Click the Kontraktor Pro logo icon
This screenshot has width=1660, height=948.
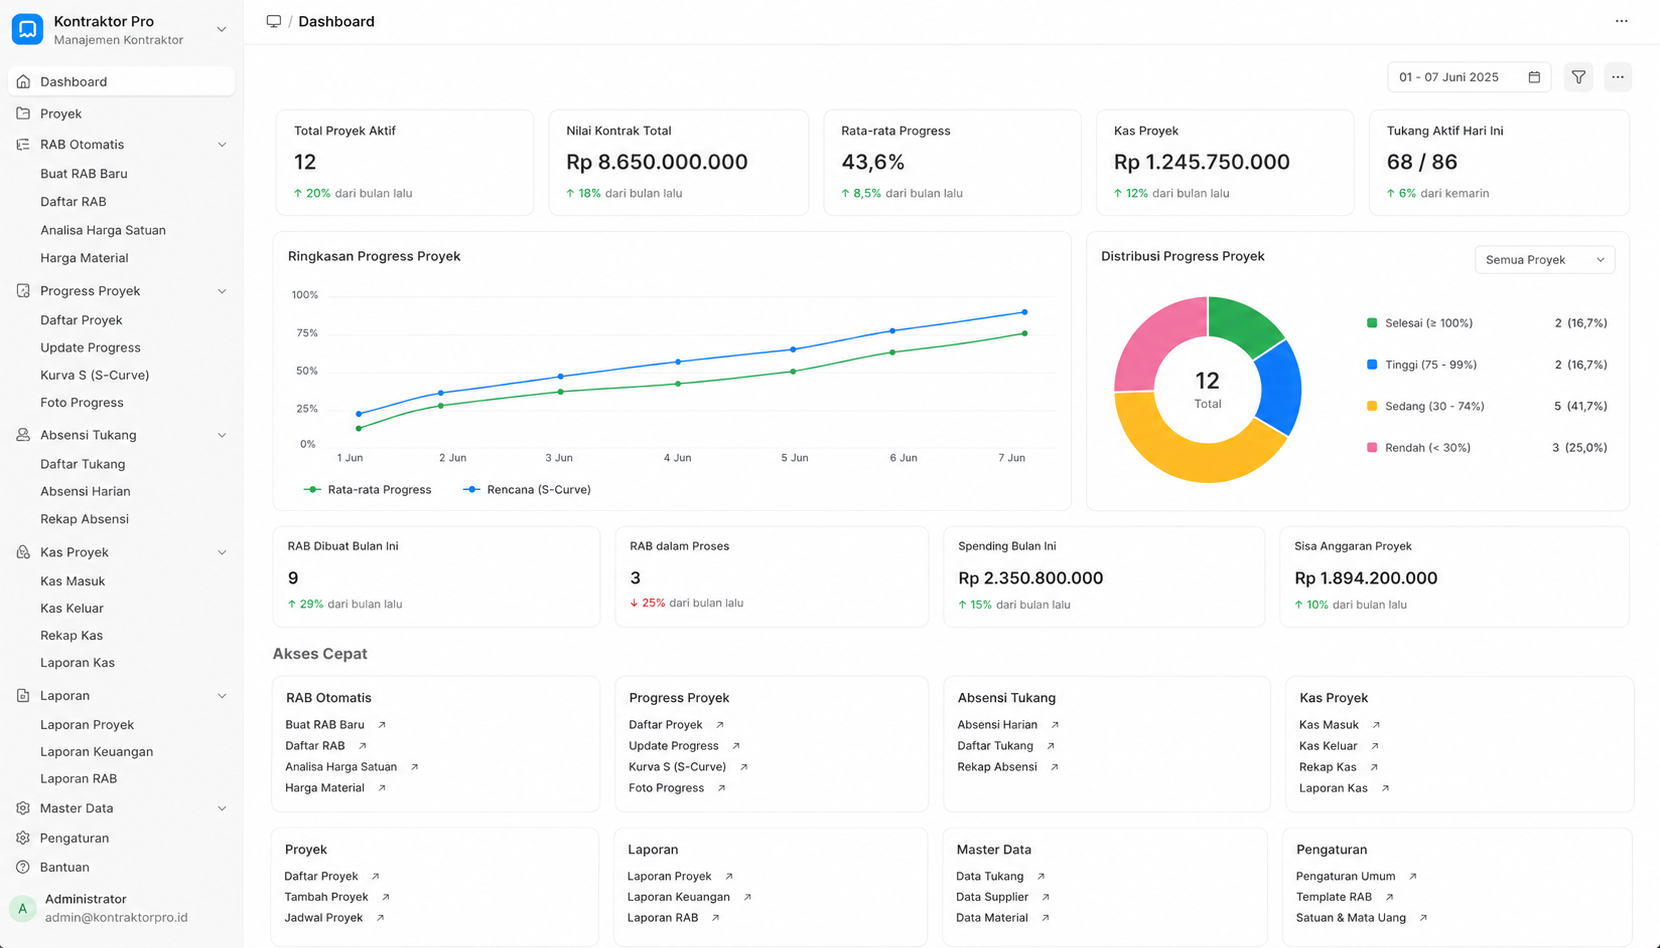[27, 30]
